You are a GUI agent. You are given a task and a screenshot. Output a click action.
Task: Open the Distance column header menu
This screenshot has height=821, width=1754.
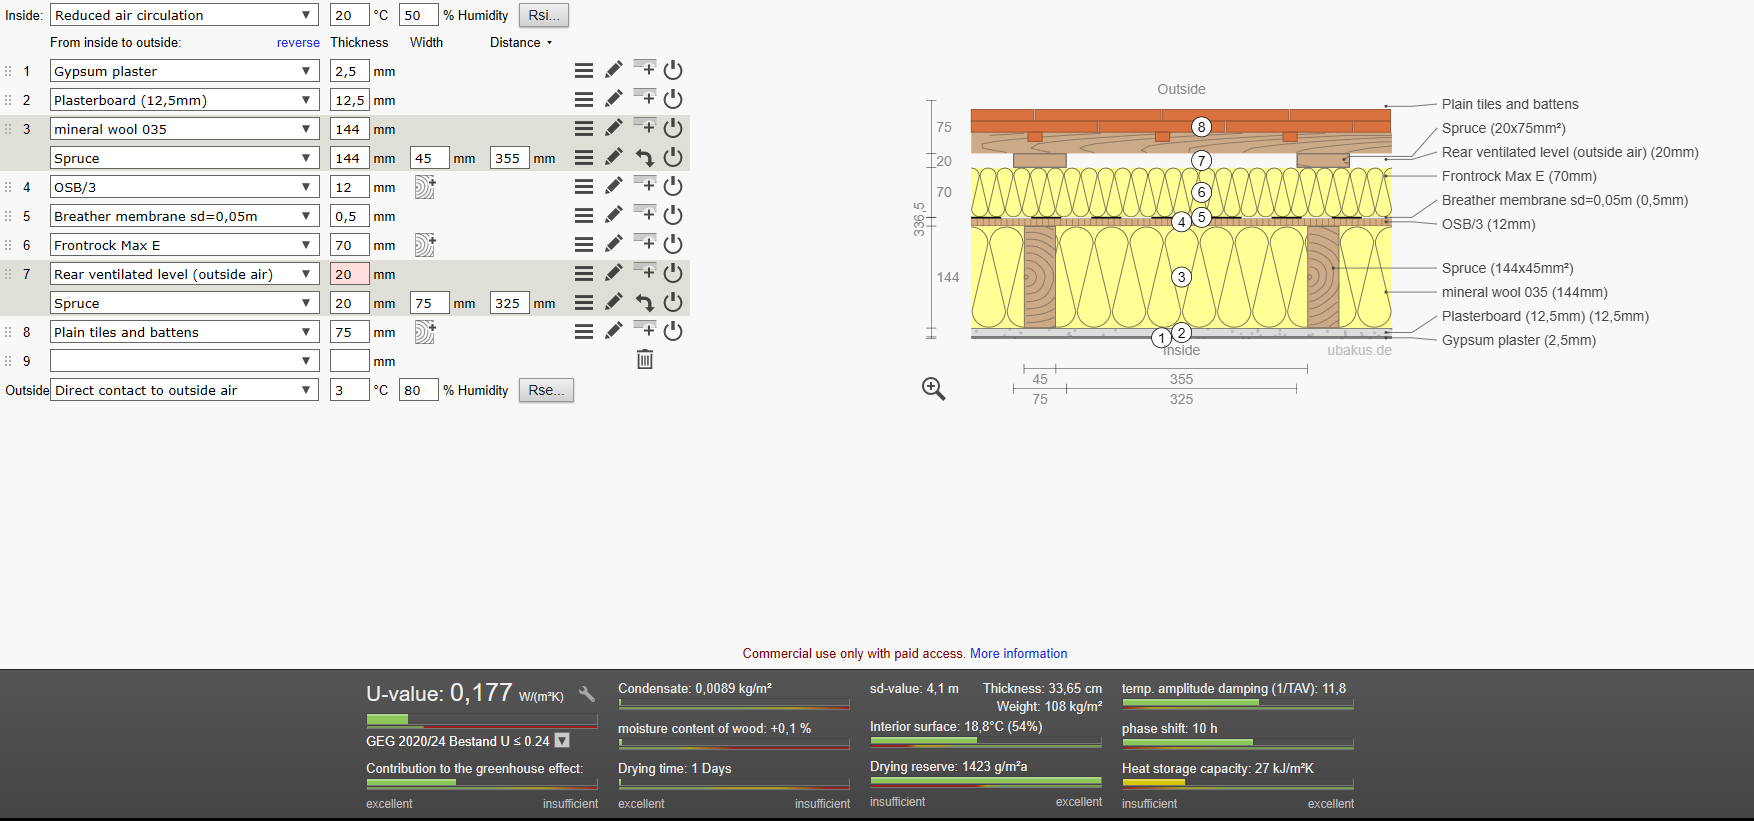[x=521, y=42]
